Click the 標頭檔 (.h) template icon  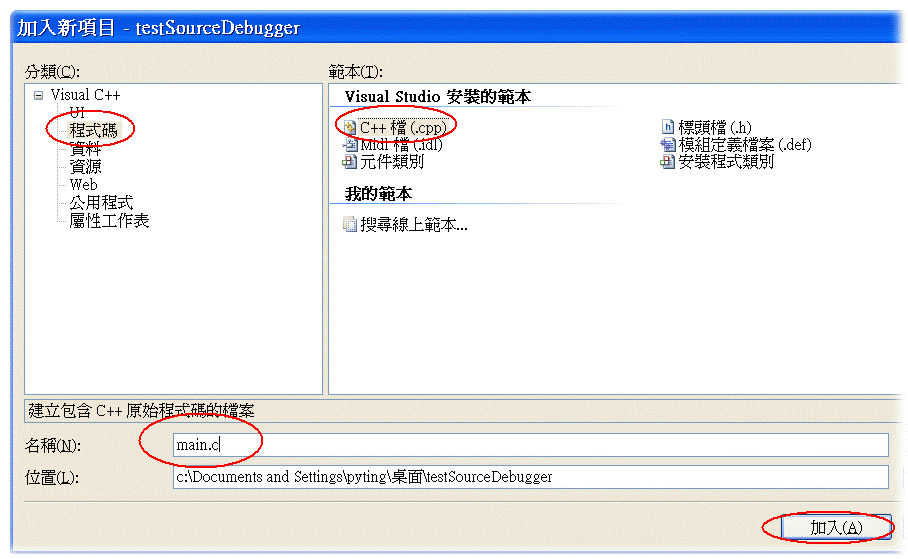(668, 127)
